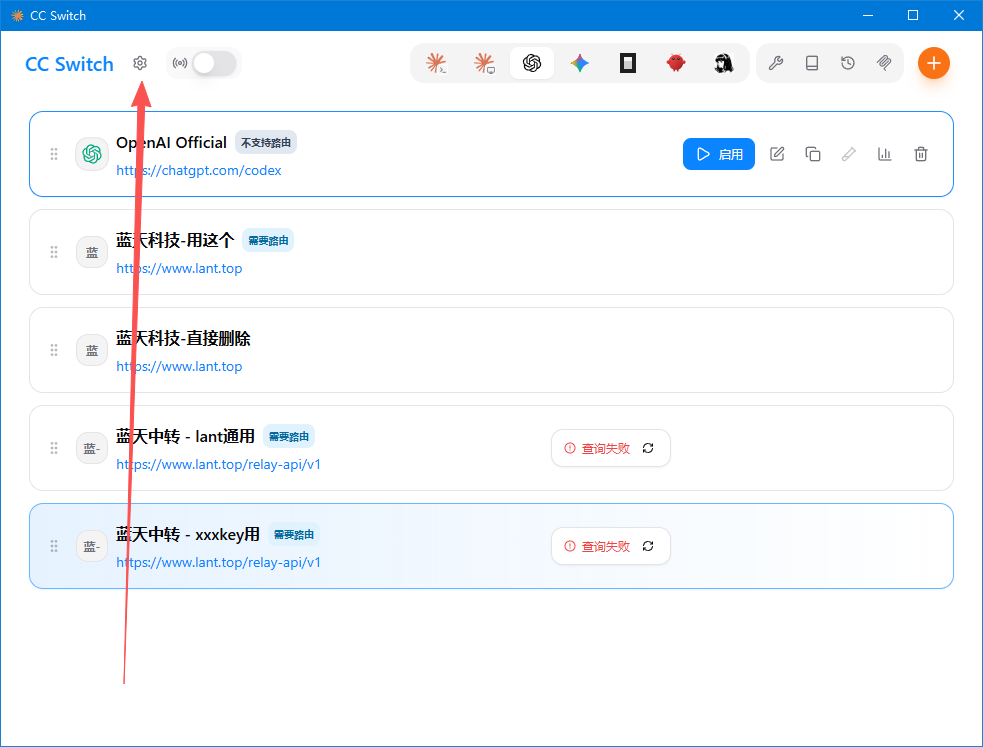This screenshot has width=983, height=747.
Task: Delete the OpenAI Official provider
Action: coord(920,154)
